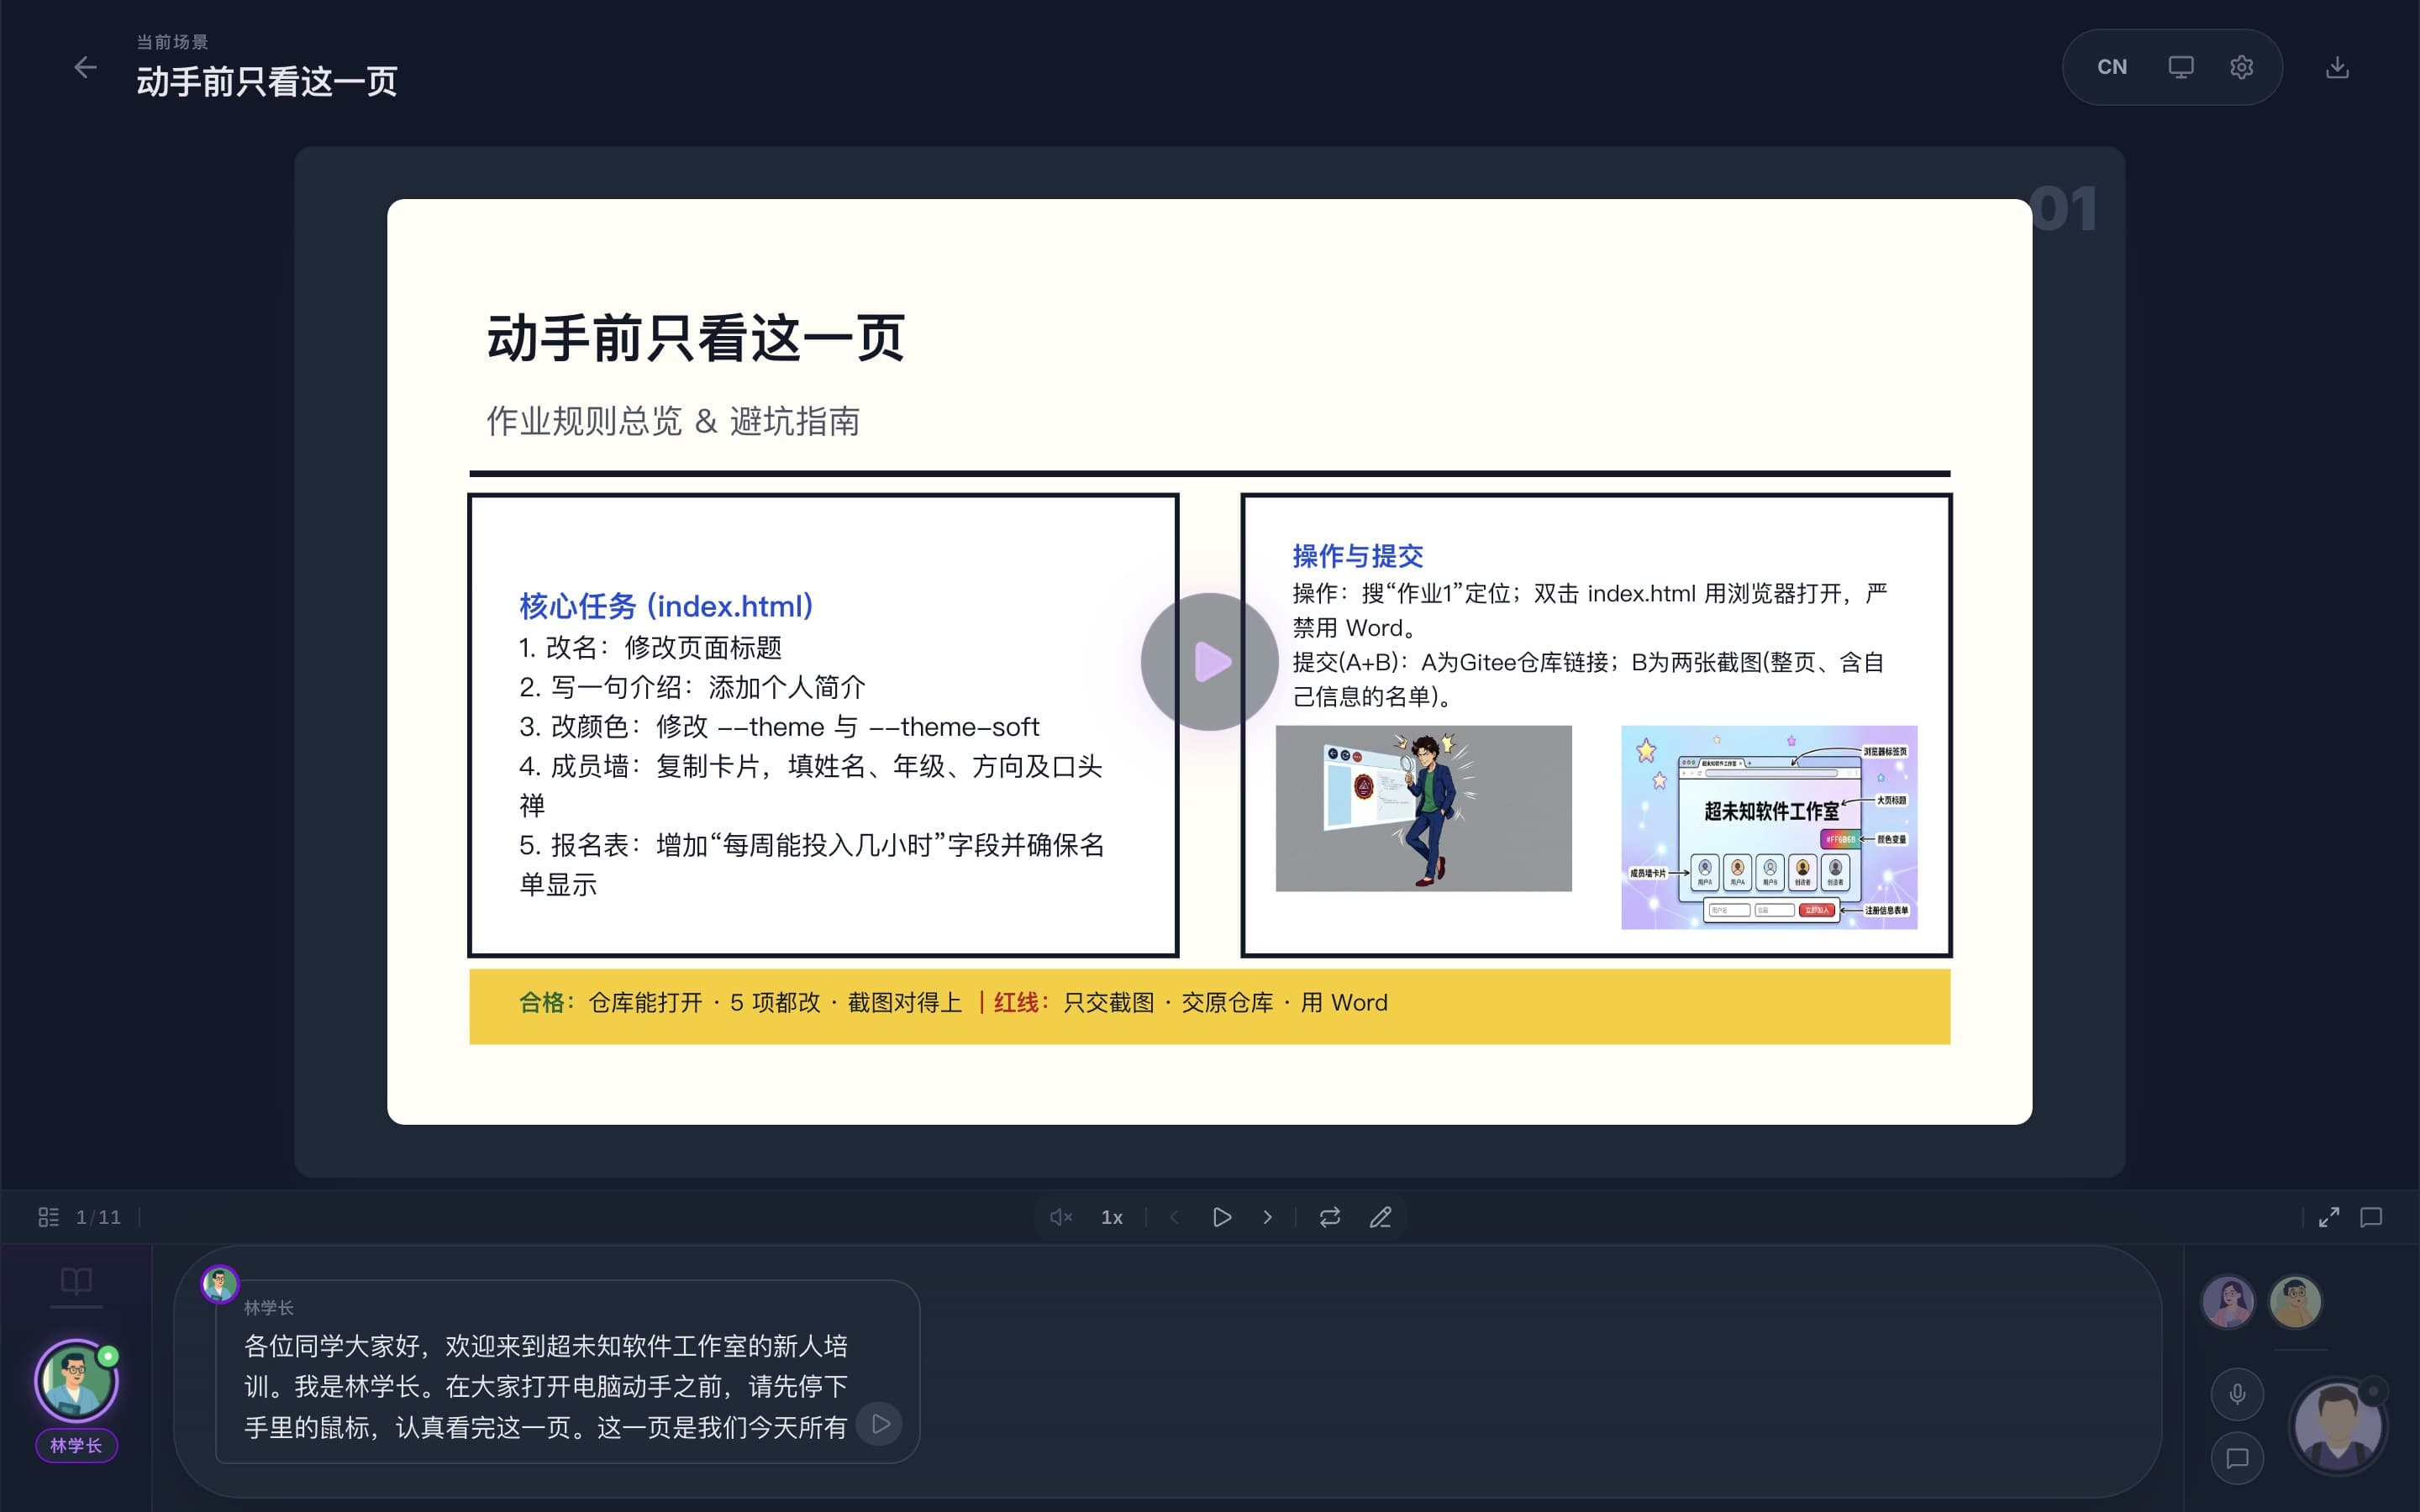2420x1512 pixels.
Task: Advance to next slide chevron
Action: [x=1268, y=1217]
